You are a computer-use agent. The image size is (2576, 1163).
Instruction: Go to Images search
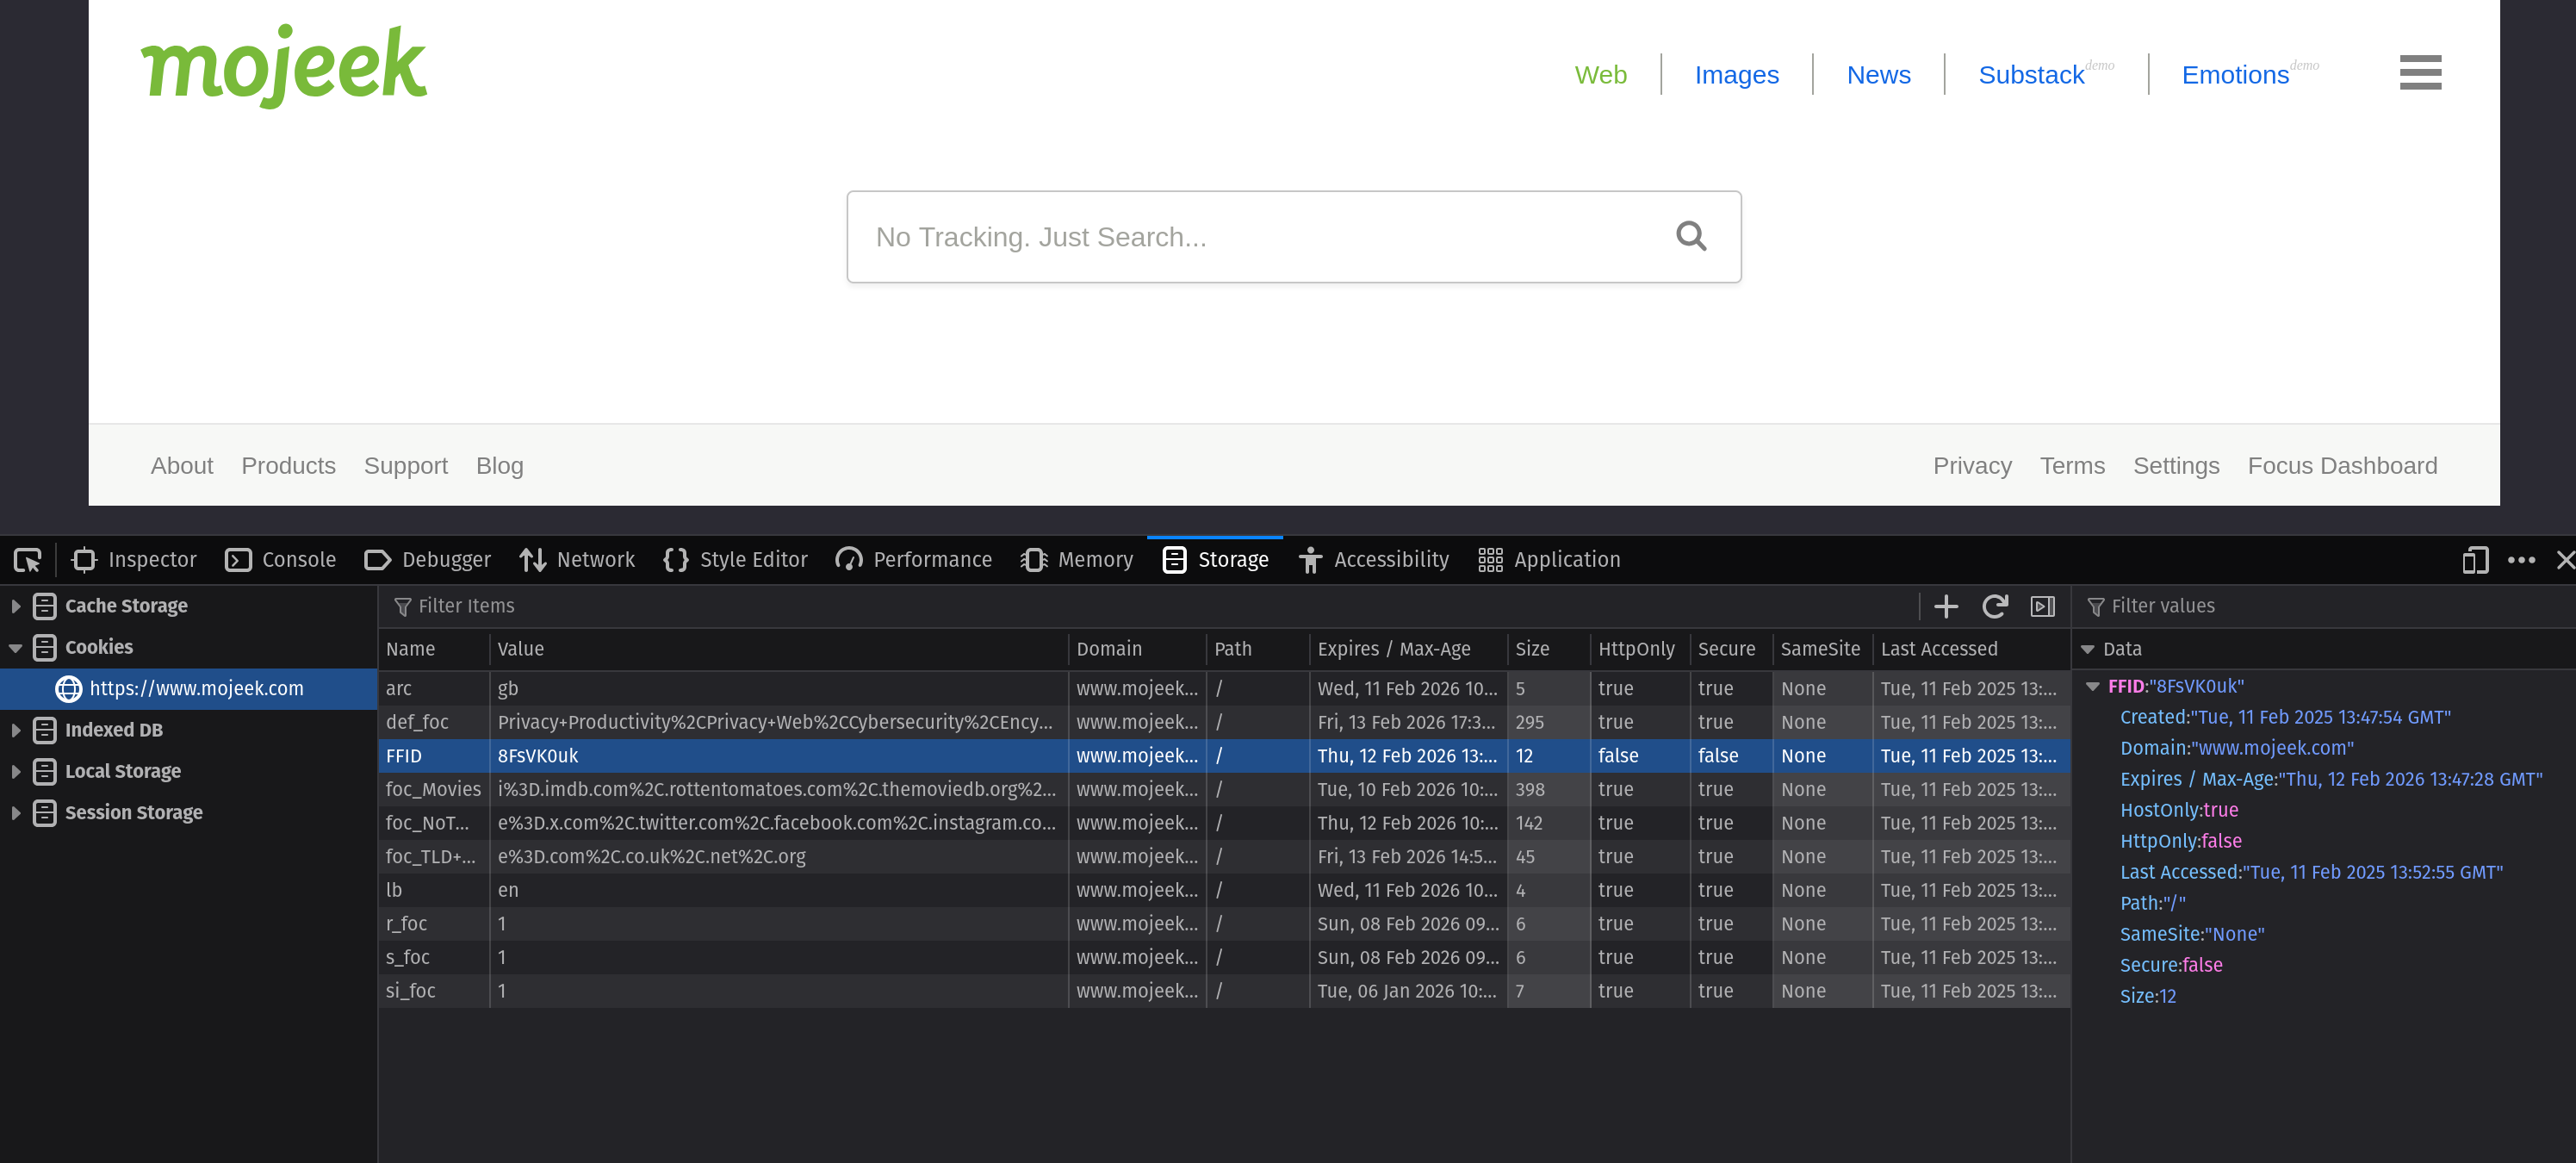pos(1736,75)
